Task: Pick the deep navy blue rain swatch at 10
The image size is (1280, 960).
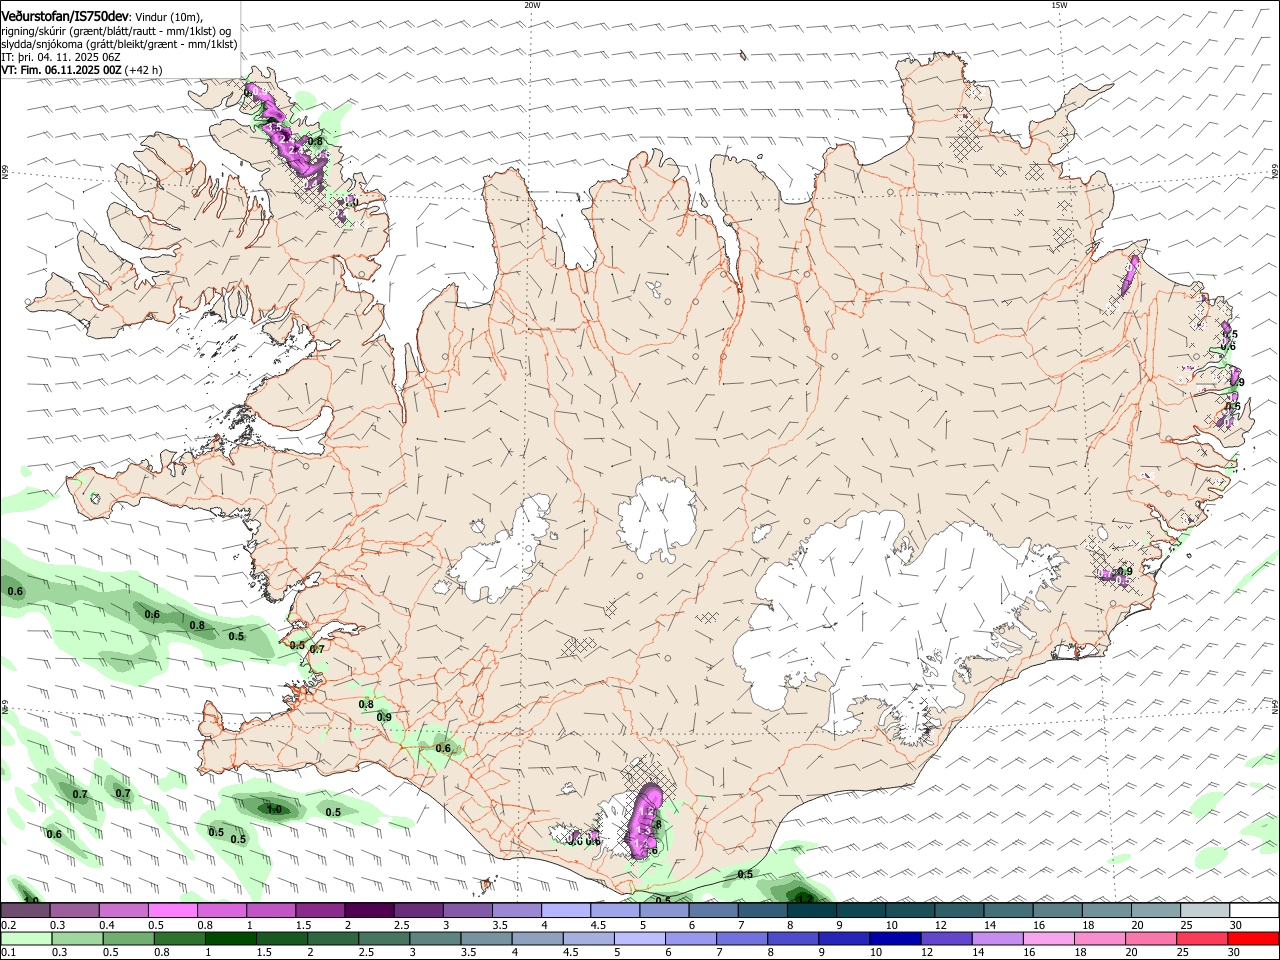Action: point(896,939)
